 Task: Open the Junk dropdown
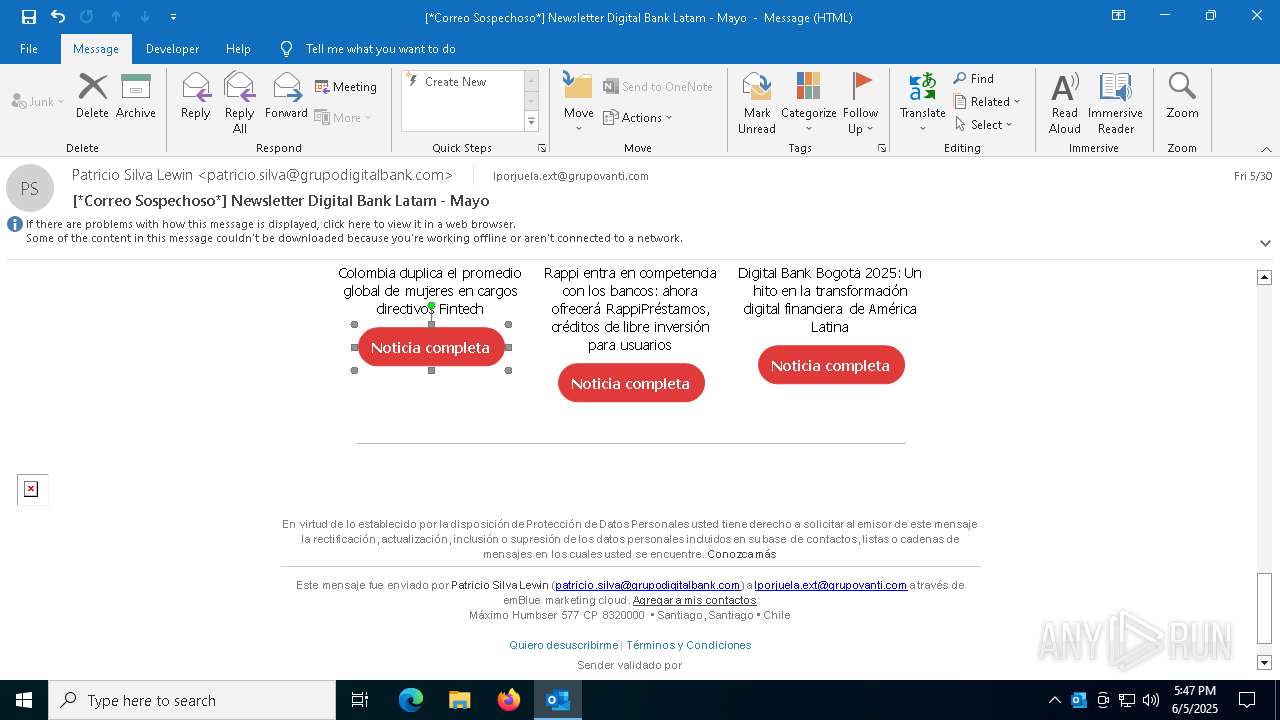click(x=38, y=101)
